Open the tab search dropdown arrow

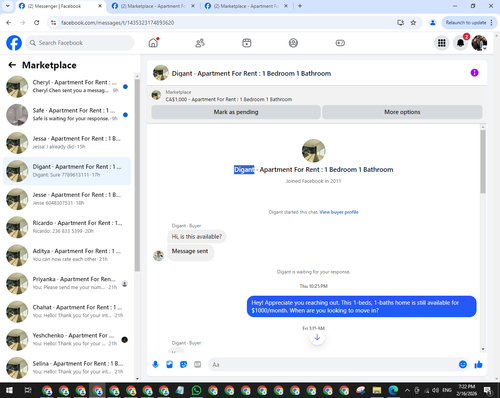[8, 6]
